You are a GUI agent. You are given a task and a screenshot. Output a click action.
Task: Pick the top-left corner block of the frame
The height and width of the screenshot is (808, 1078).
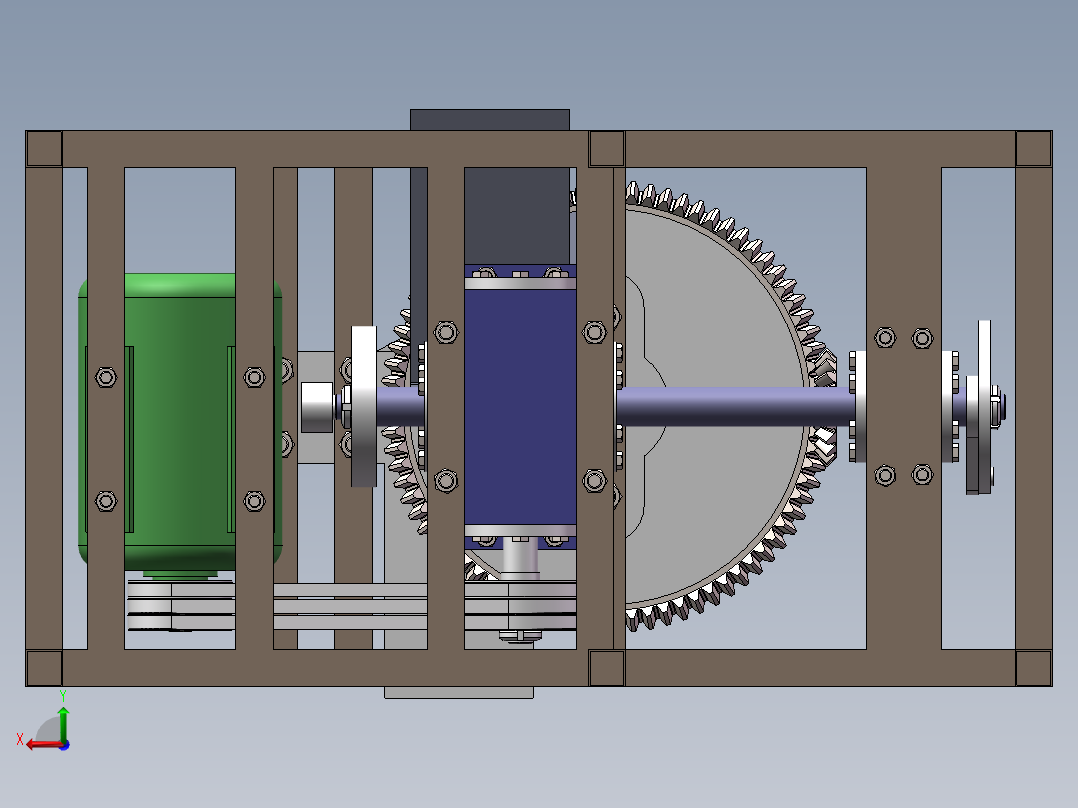pyautogui.click(x=44, y=149)
